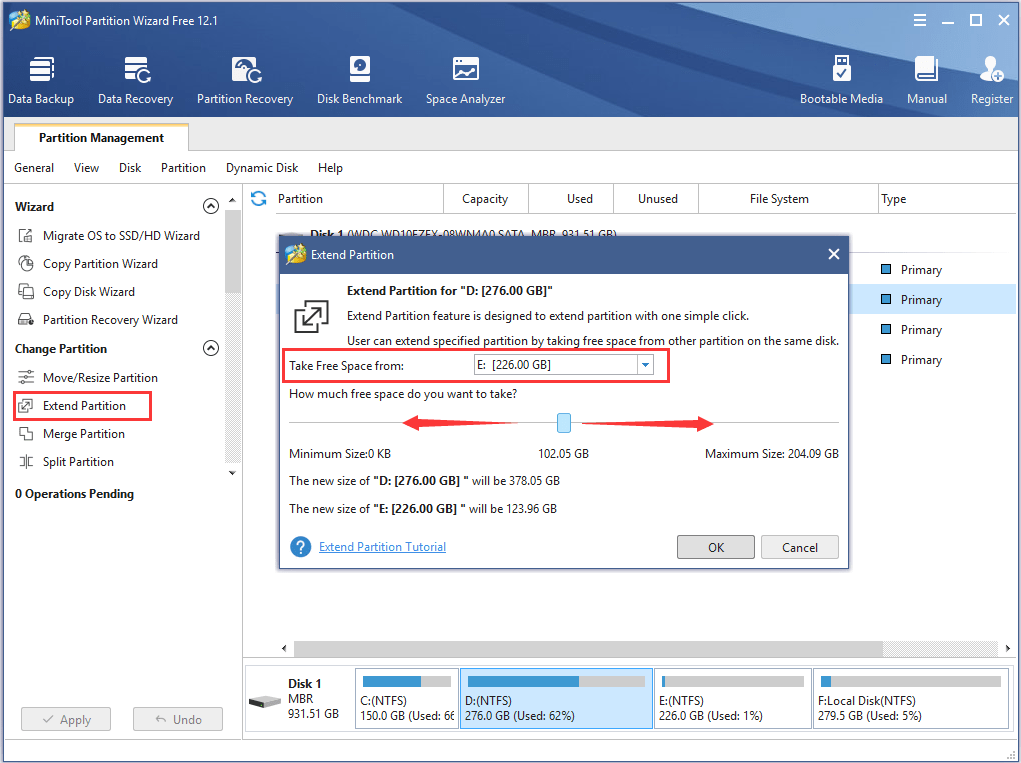Image resolution: width=1021 pixels, height=763 pixels.
Task: Sort by the Capacity column header
Action: coord(485,199)
